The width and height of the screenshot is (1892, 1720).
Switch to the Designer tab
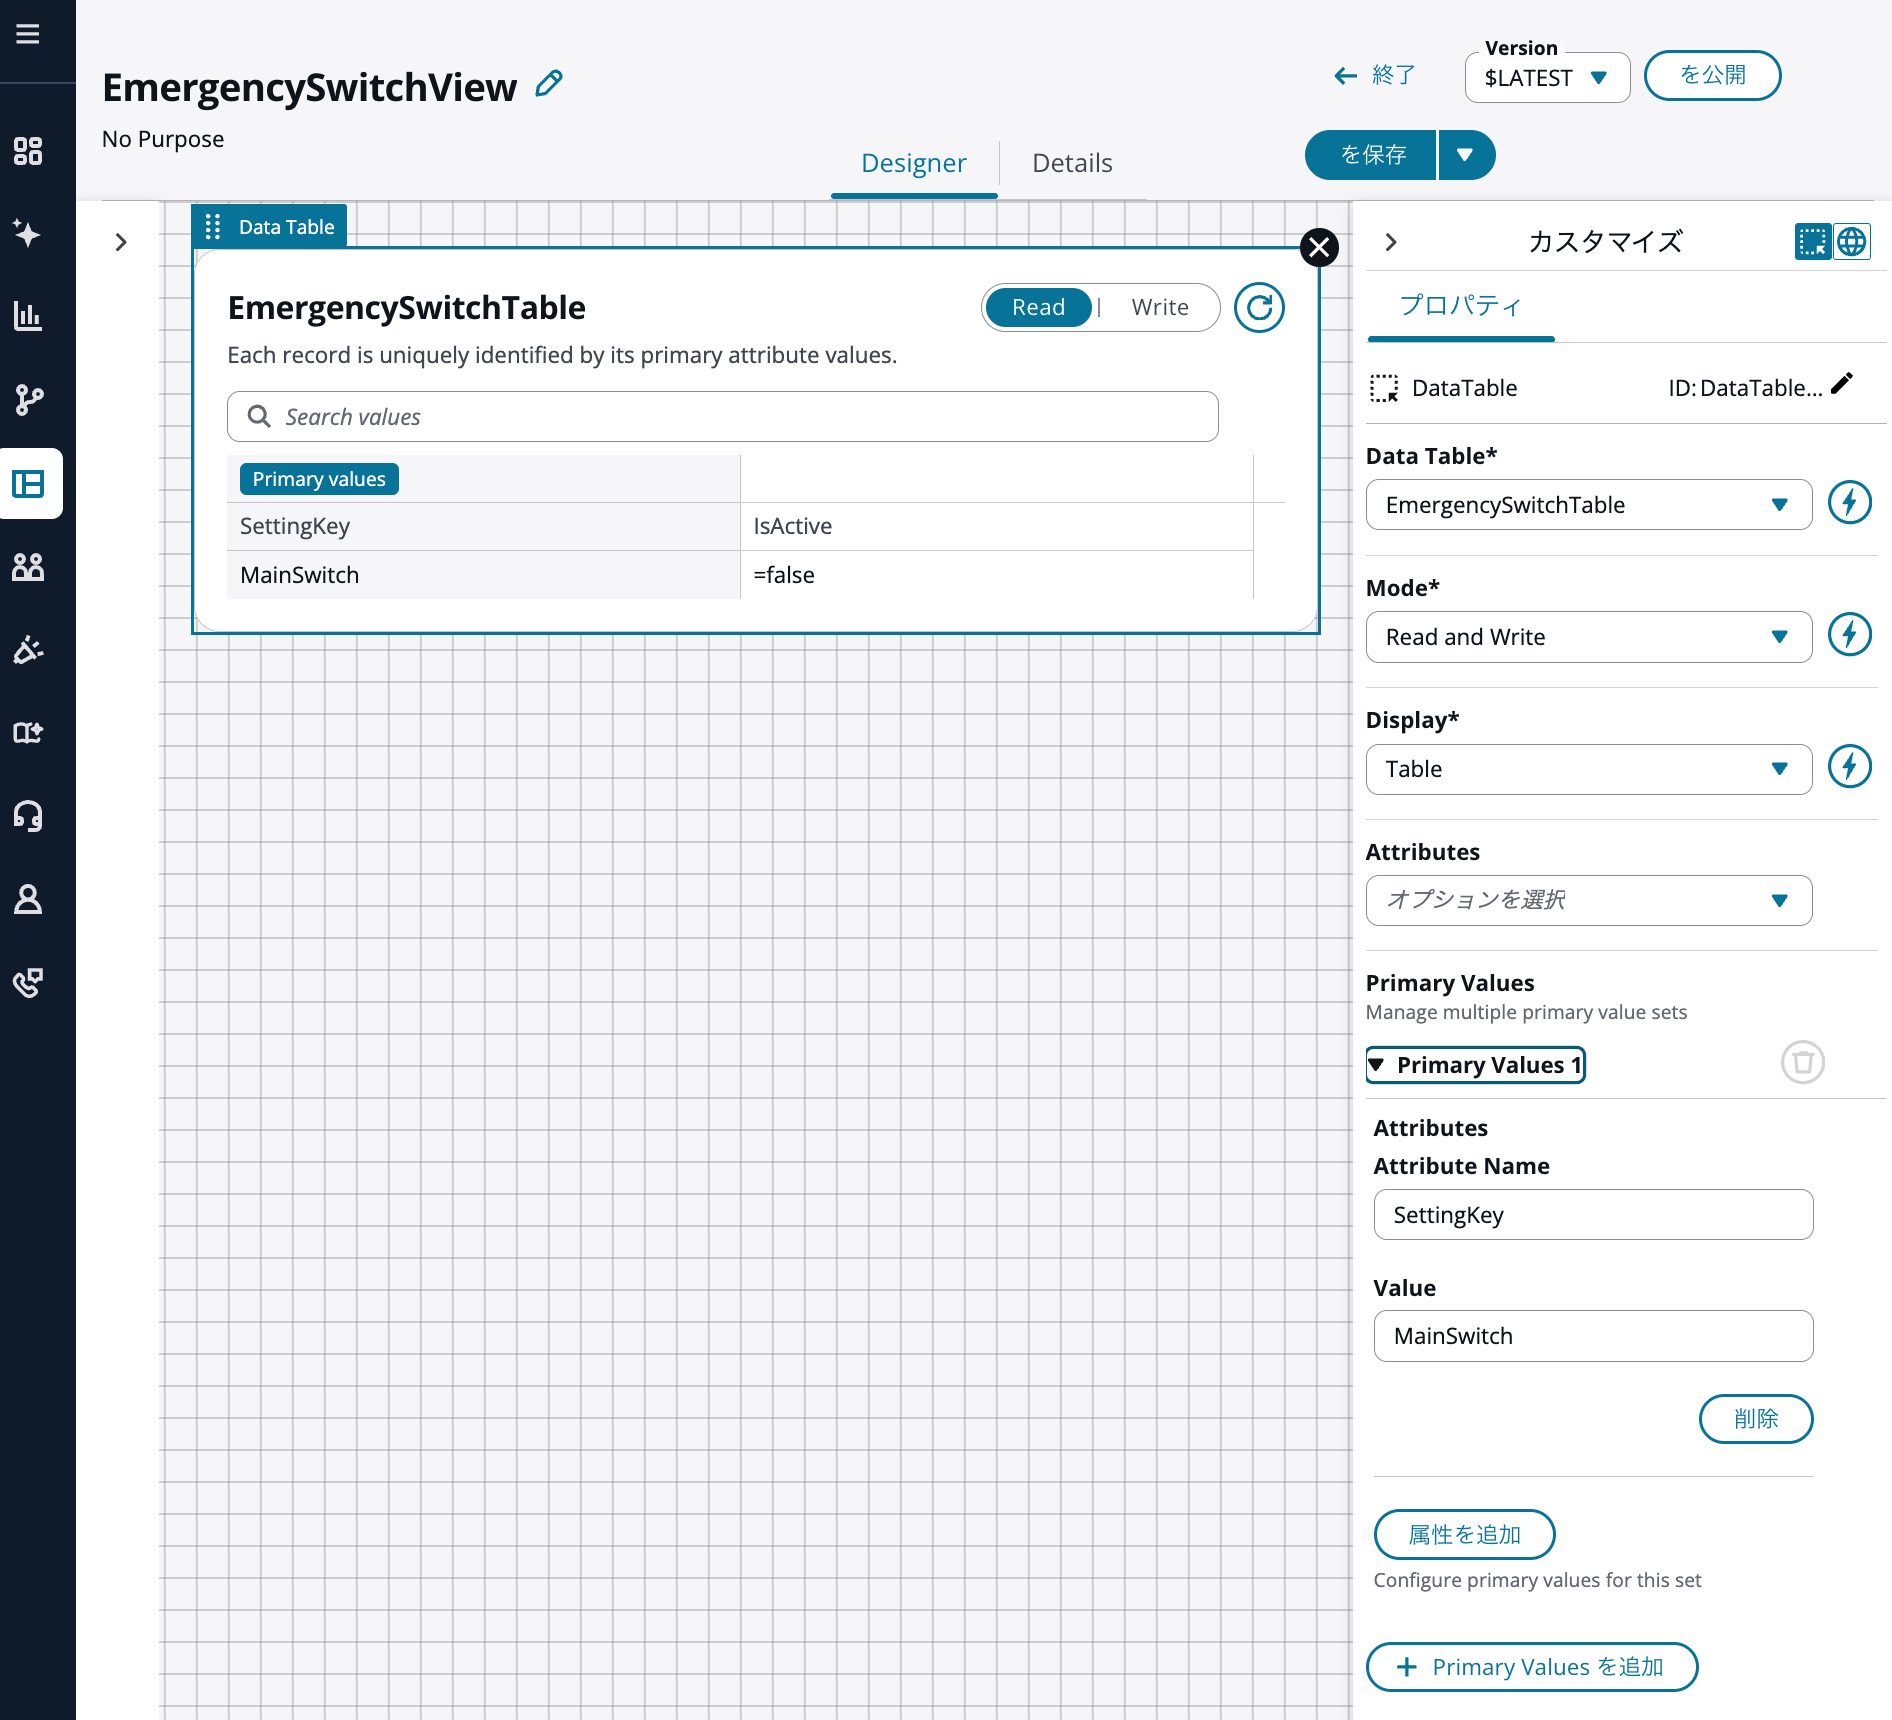point(914,163)
